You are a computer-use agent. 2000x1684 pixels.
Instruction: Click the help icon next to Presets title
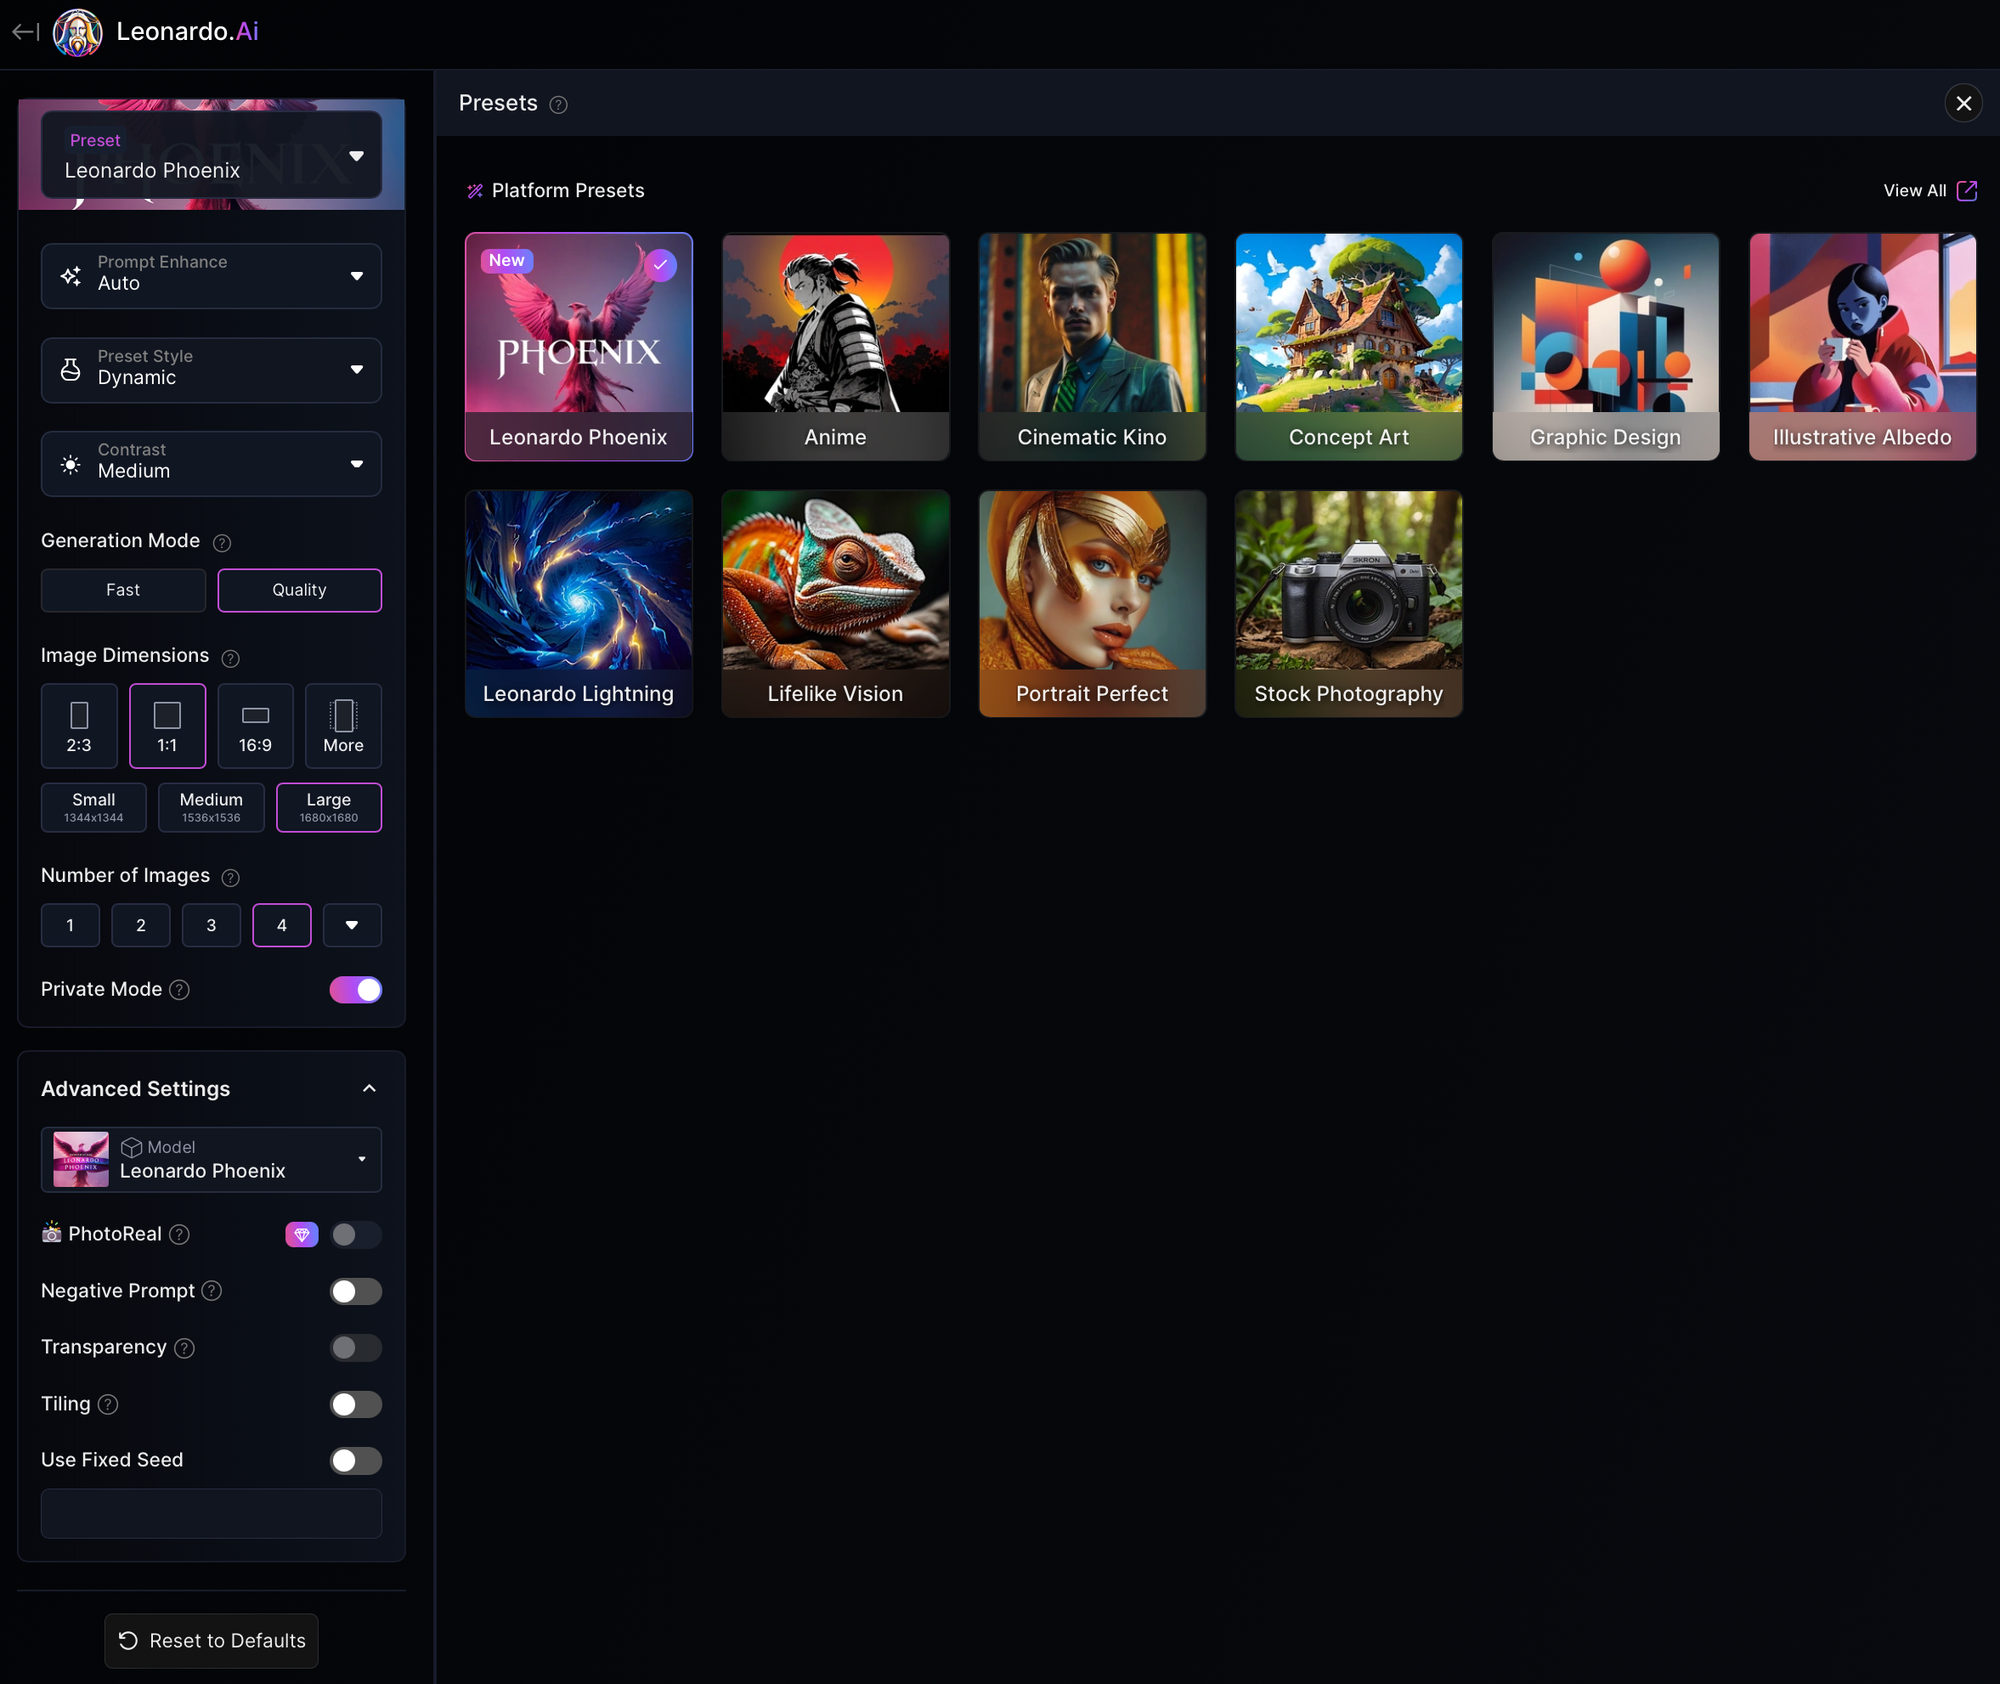(559, 104)
